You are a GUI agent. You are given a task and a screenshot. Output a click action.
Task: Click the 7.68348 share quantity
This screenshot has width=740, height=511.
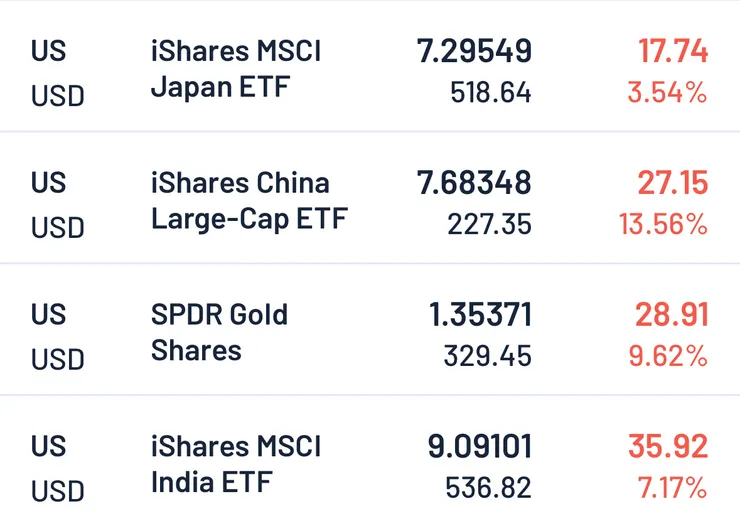click(x=474, y=183)
